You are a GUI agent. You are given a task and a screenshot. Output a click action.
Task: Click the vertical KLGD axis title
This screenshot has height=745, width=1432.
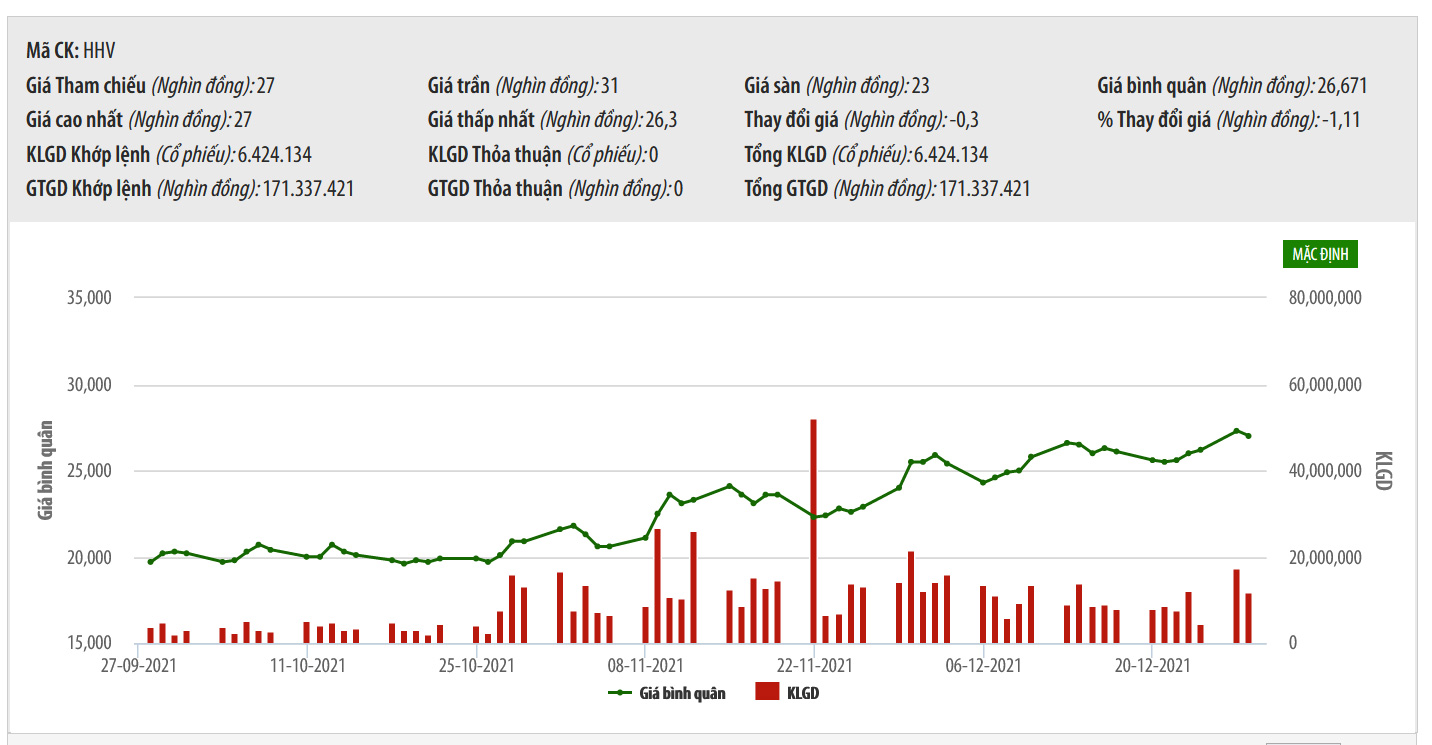pyautogui.click(x=1382, y=470)
